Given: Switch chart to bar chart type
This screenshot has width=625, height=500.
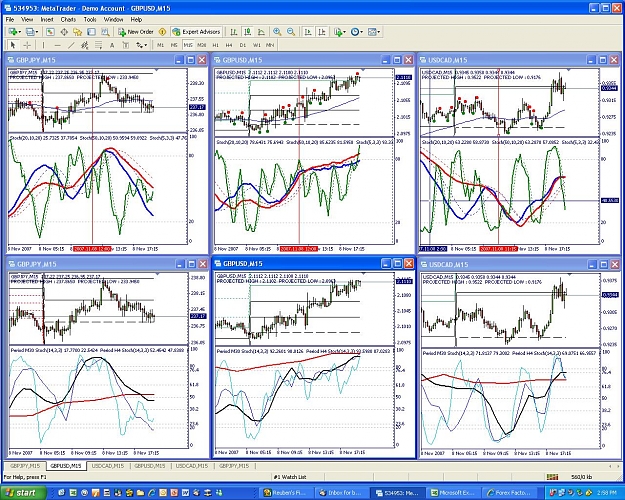Looking at the screenshot, I should pos(234,32).
